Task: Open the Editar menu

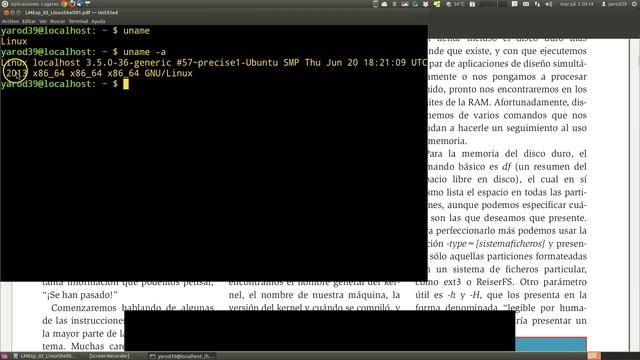Action: pyautogui.click(x=29, y=21)
